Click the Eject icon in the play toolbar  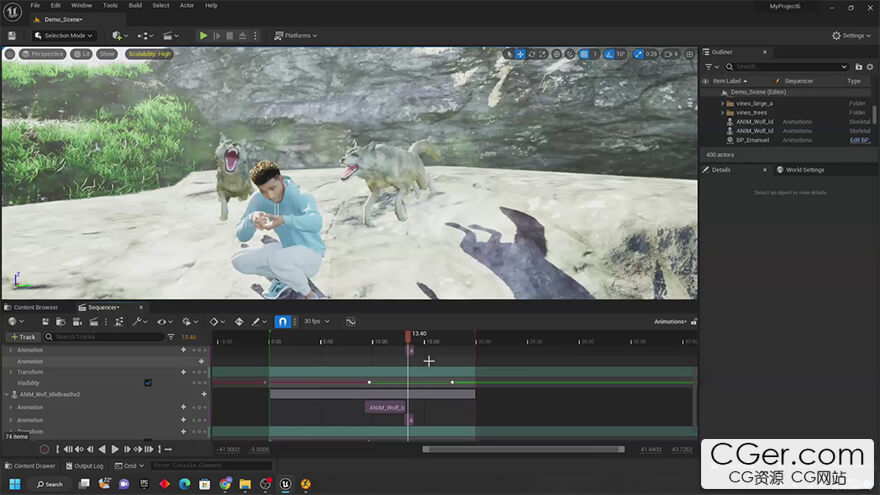click(x=242, y=35)
